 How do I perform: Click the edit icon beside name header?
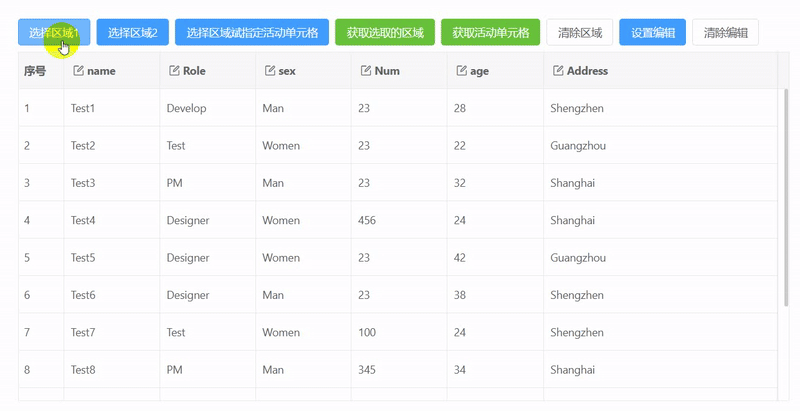[x=78, y=70]
